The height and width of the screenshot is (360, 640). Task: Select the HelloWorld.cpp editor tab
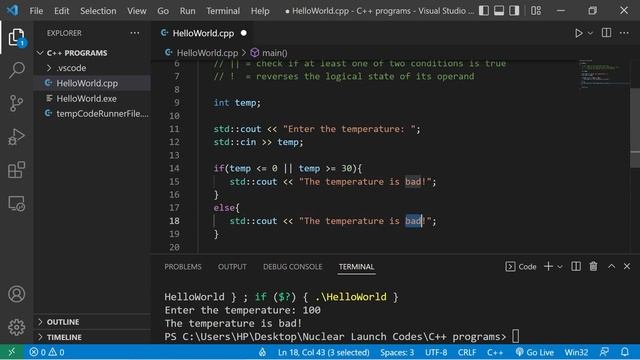(x=203, y=33)
